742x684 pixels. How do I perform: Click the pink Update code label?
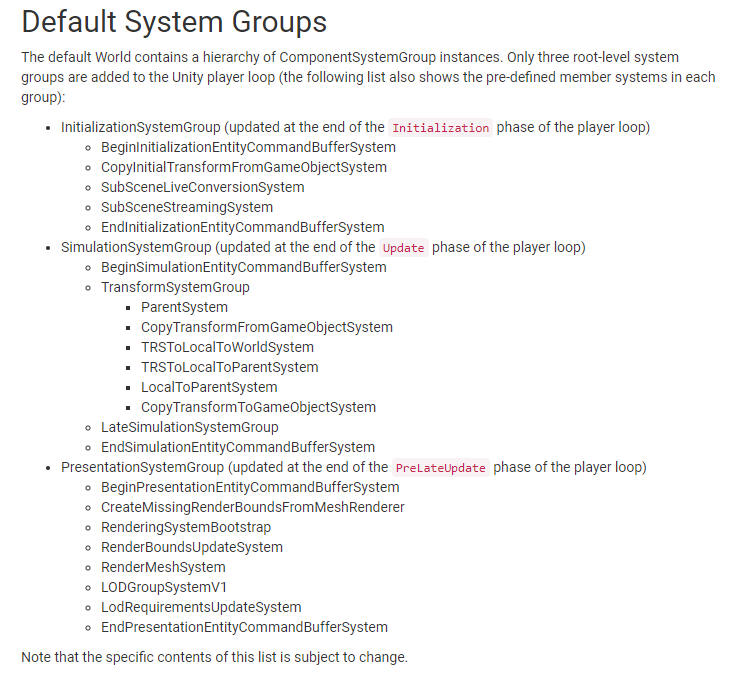[x=404, y=248]
